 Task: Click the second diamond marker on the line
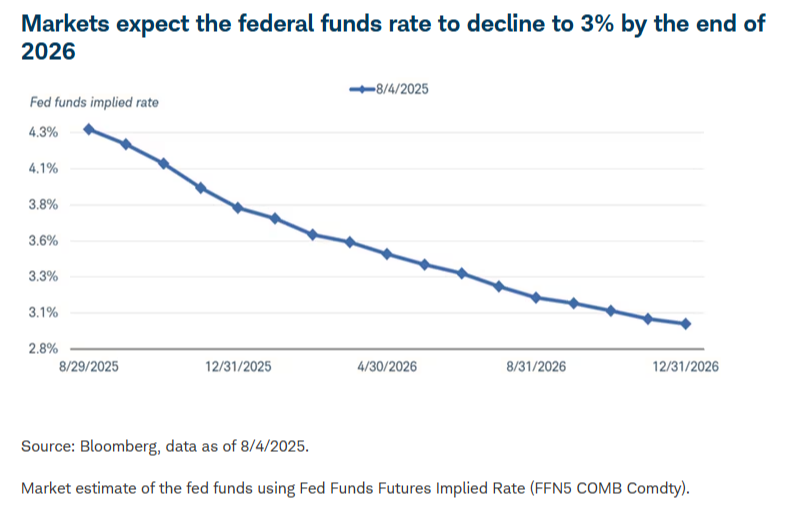click(126, 145)
